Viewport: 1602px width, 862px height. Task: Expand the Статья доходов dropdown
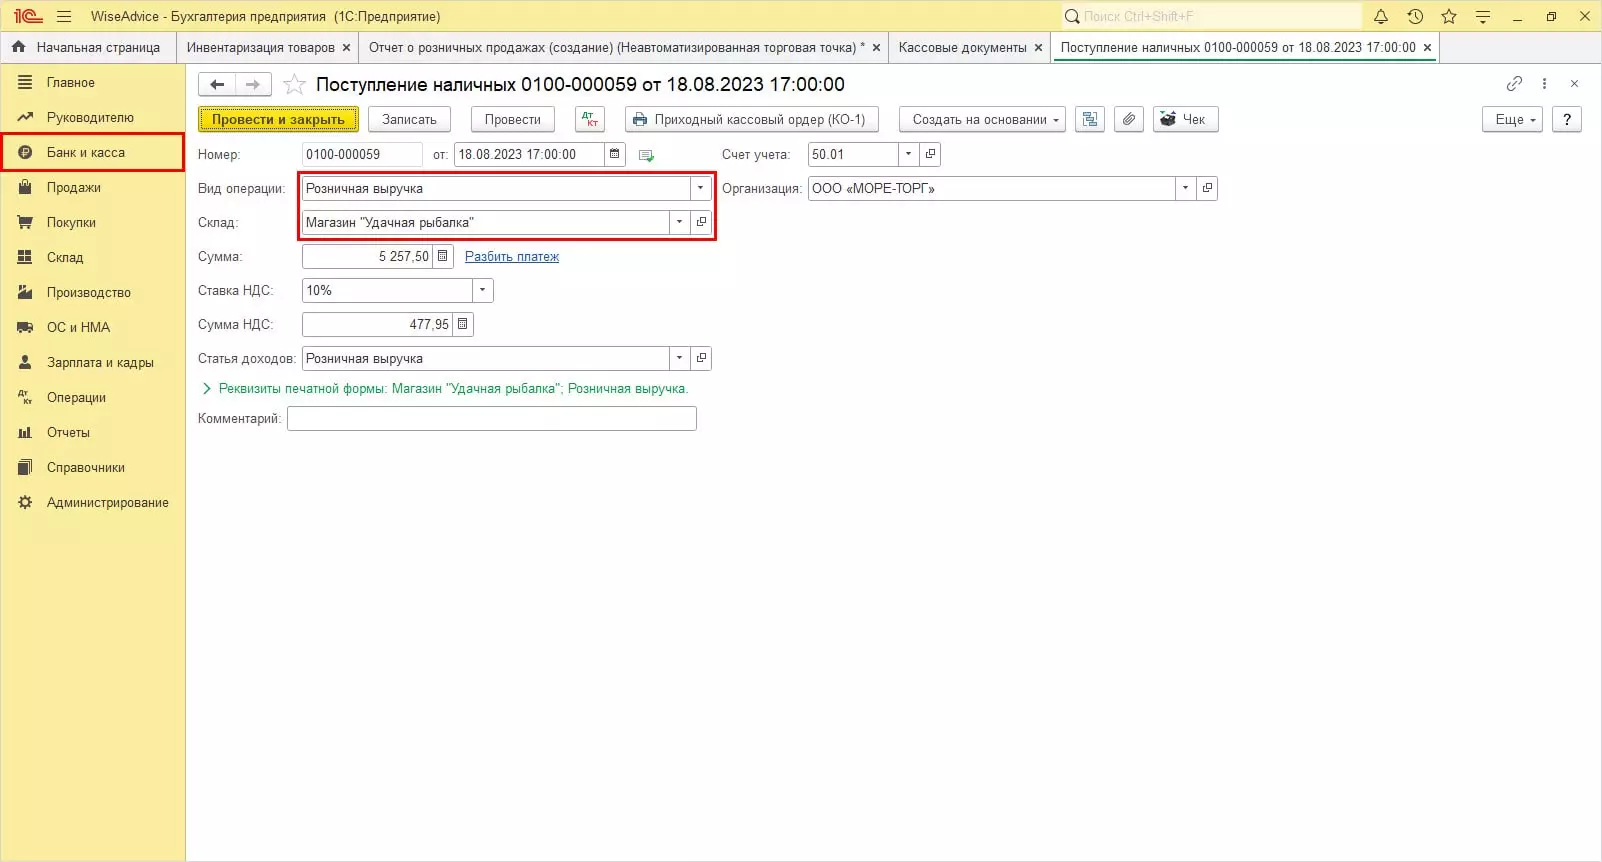[680, 358]
